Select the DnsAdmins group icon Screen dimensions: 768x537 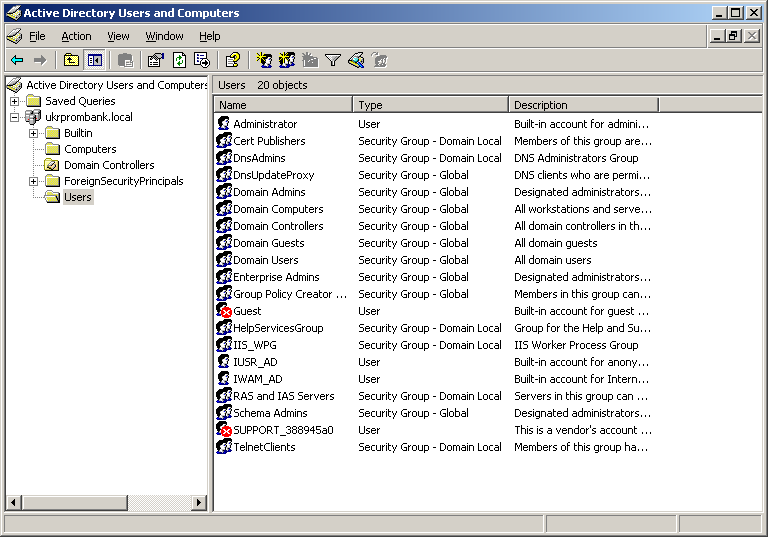point(224,158)
